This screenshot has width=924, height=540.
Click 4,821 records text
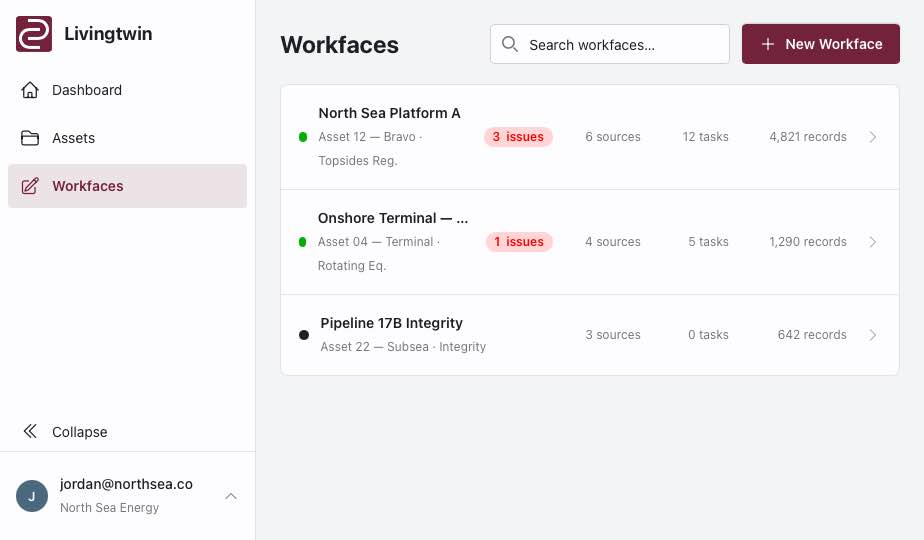coord(808,137)
